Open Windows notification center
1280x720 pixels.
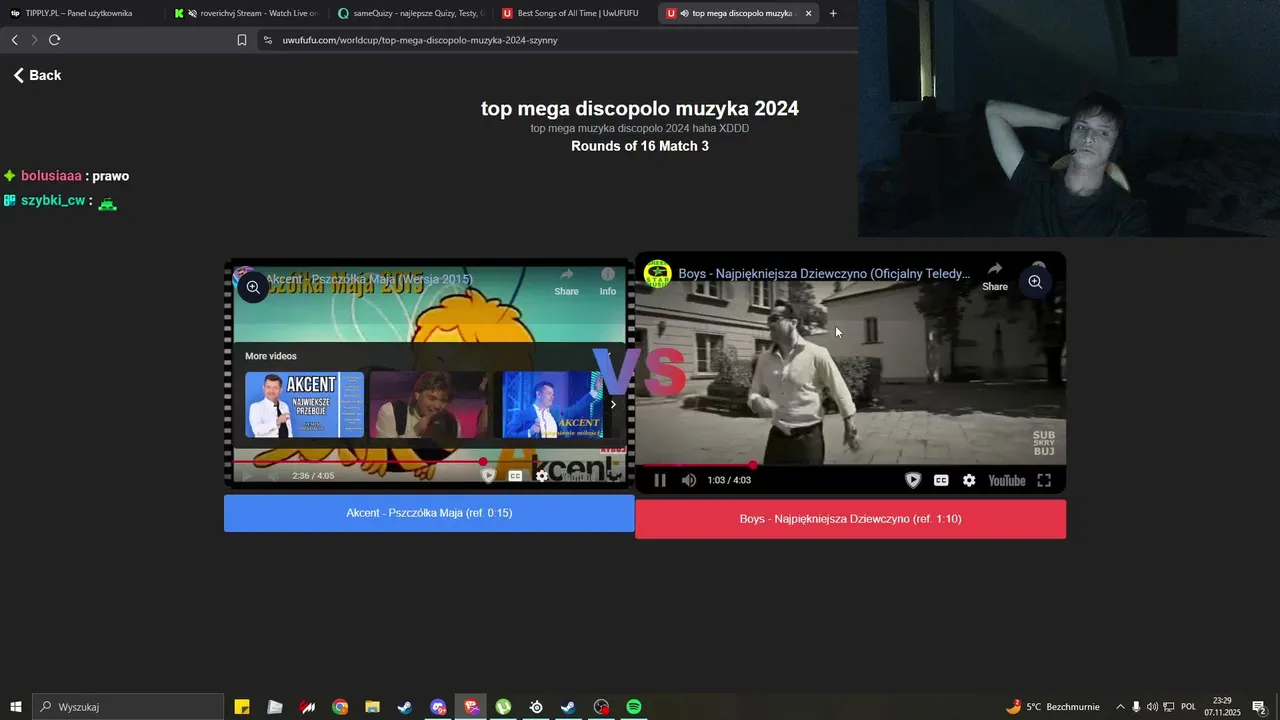[x=1259, y=707]
